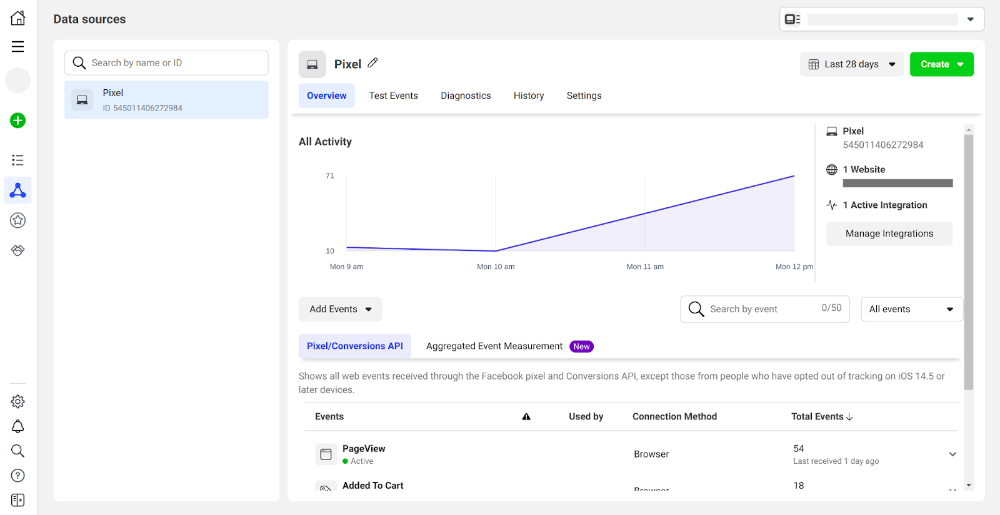The height and width of the screenshot is (515, 1000).
Task: Open the Last 28 days date dropdown
Action: click(x=851, y=64)
